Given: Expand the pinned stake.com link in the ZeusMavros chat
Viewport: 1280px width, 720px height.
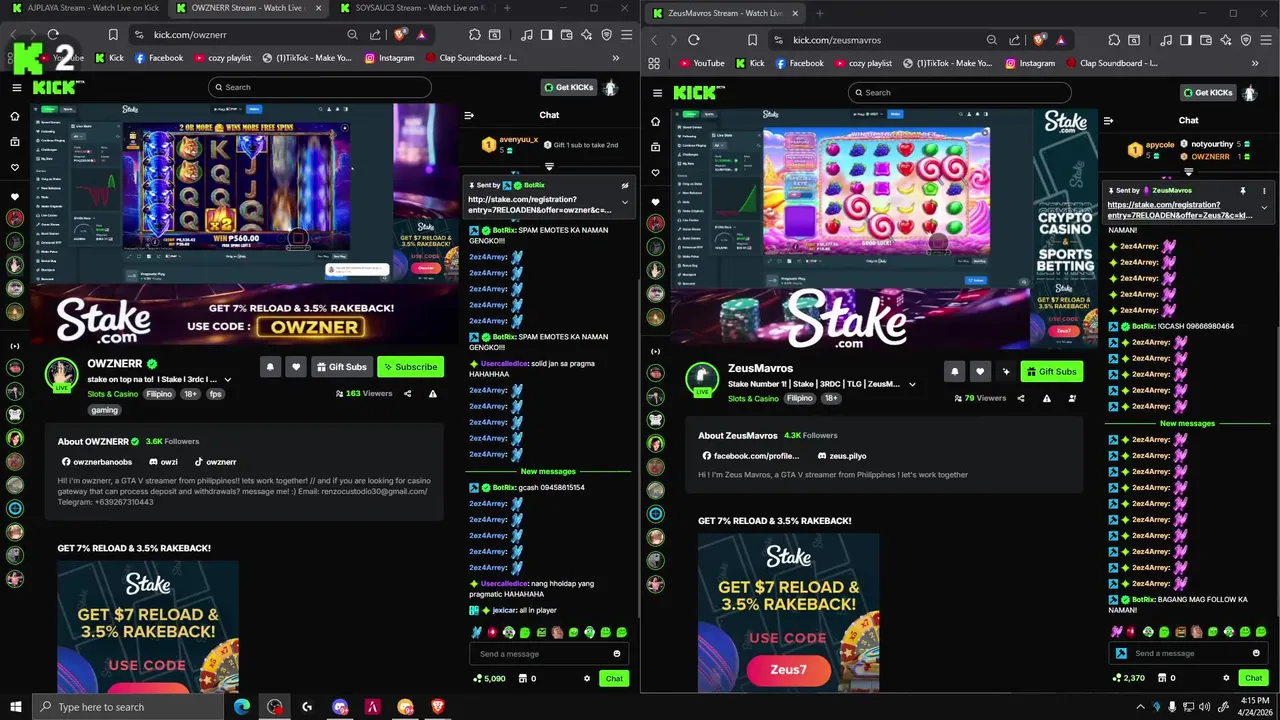Looking at the screenshot, I should click(x=1264, y=207).
